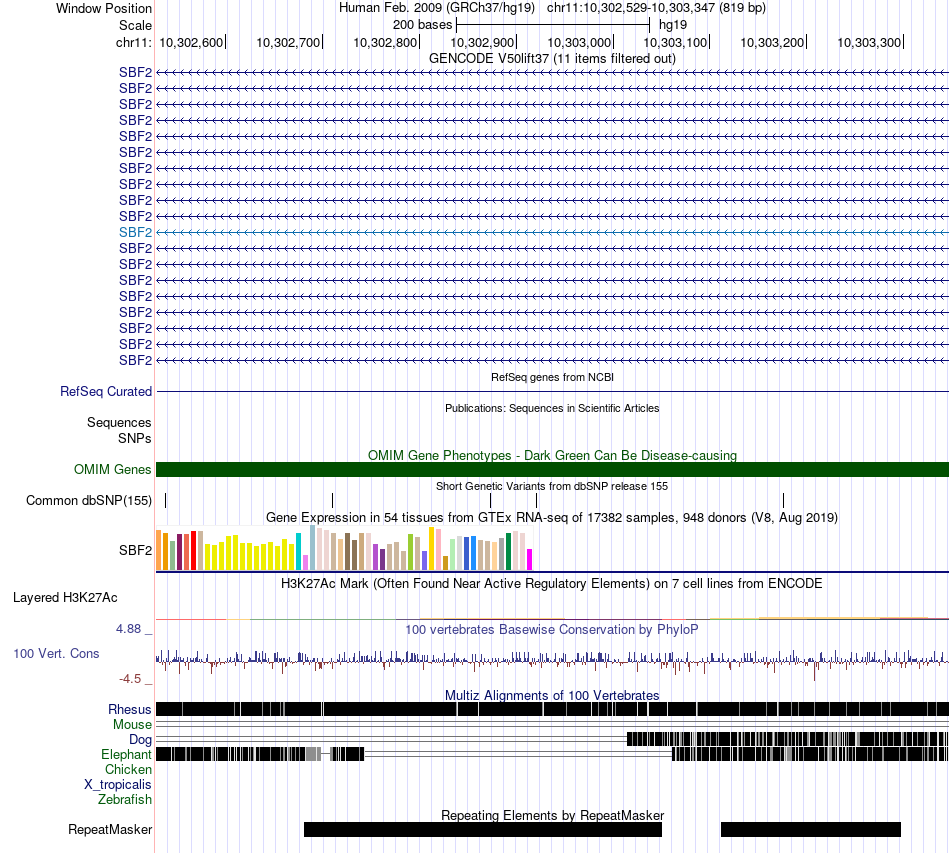The height and width of the screenshot is (853, 950).
Task: Click the Layered H3K27Ac track label
Action: click(65, 597)
